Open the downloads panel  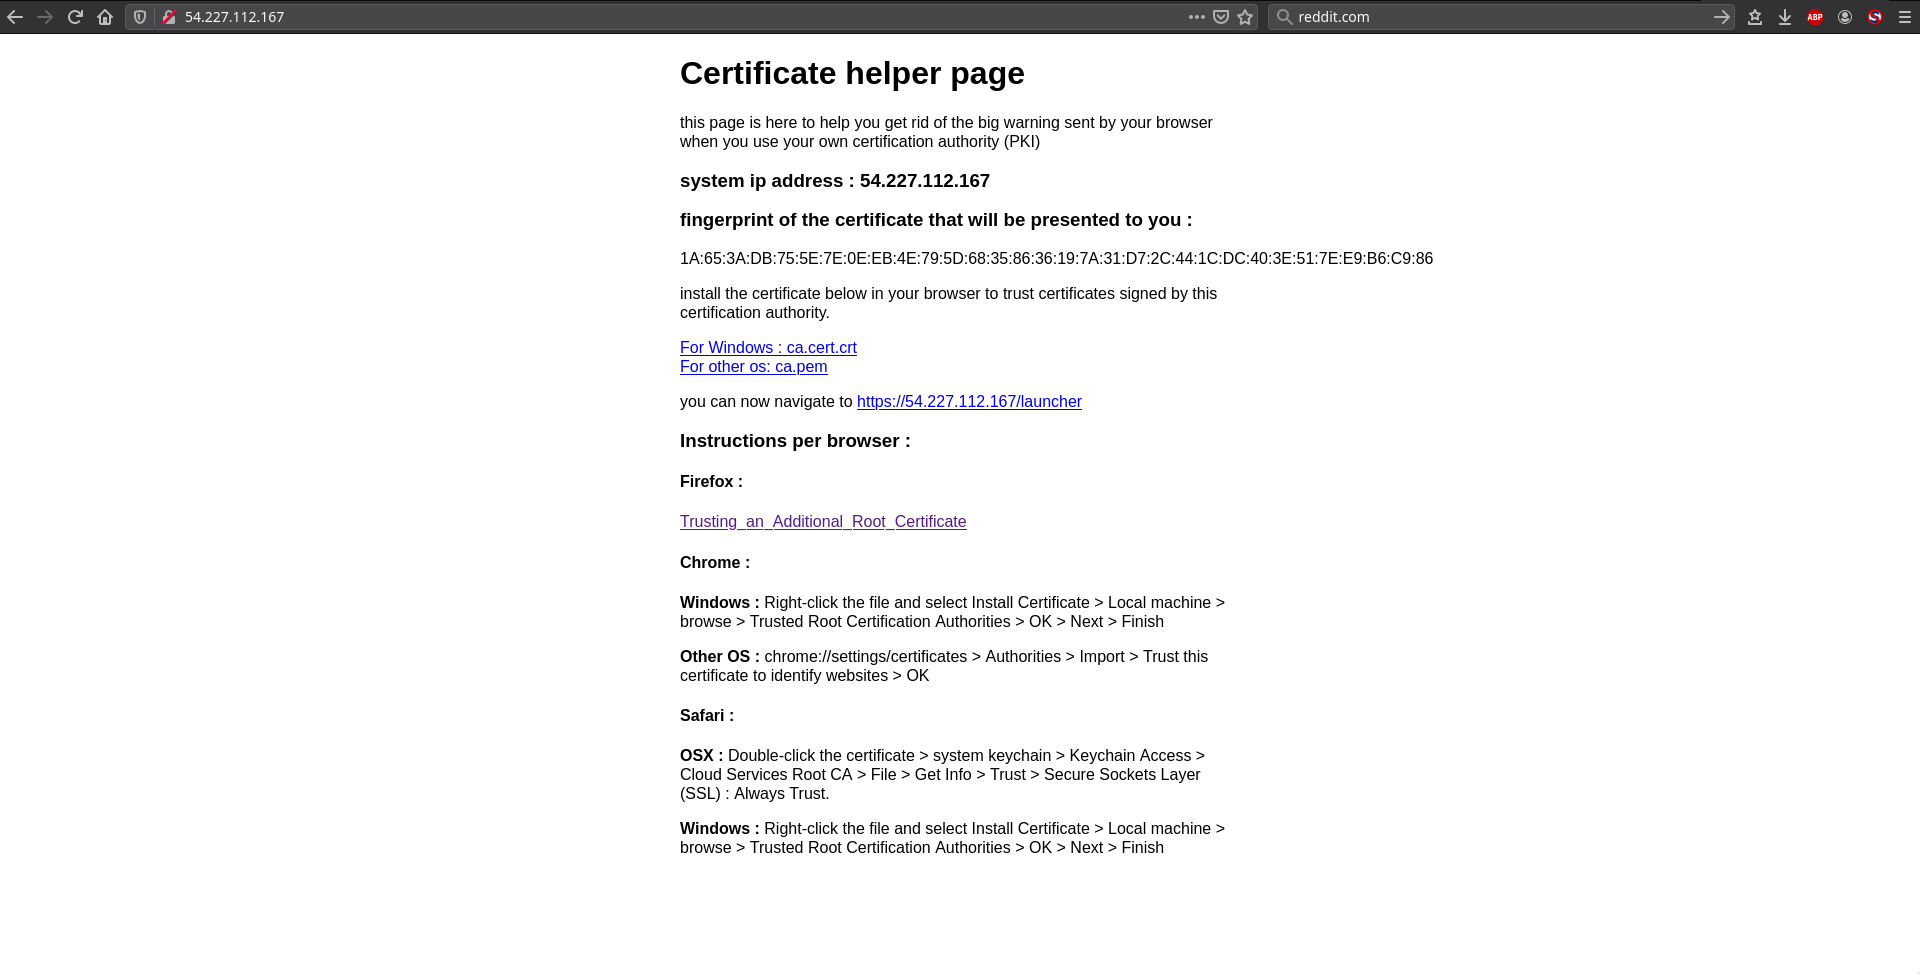pos(1785,17)
